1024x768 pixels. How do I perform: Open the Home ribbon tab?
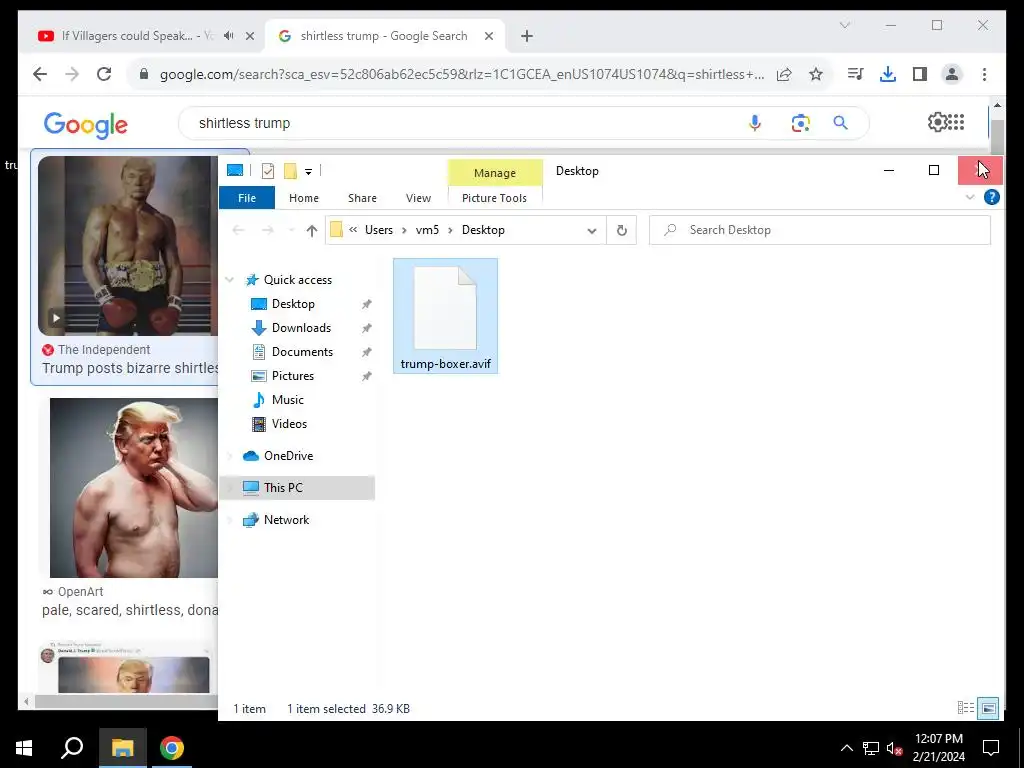click(x=304, y=198)
